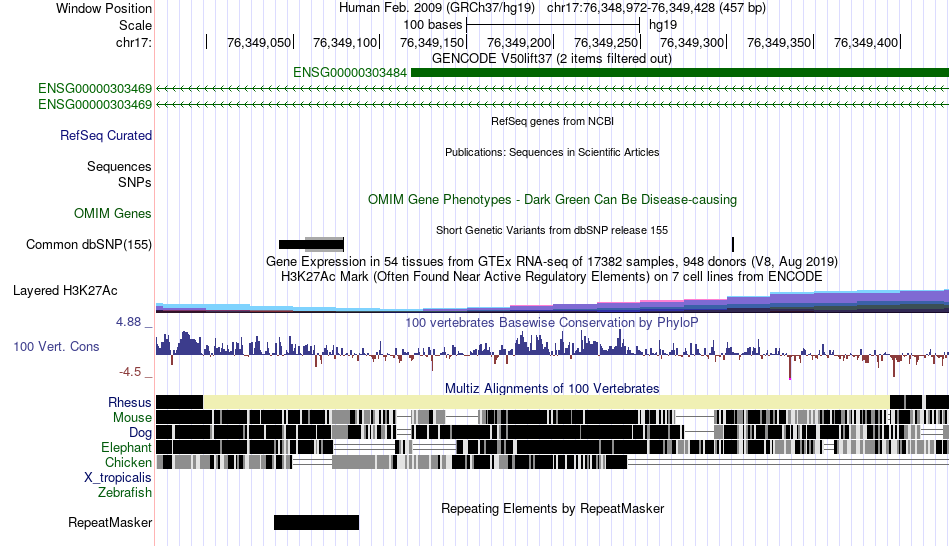Click the ENSG00000303484 gene label
The width and height of the screenshot is (950, 546).
click(x=350, y=73)
